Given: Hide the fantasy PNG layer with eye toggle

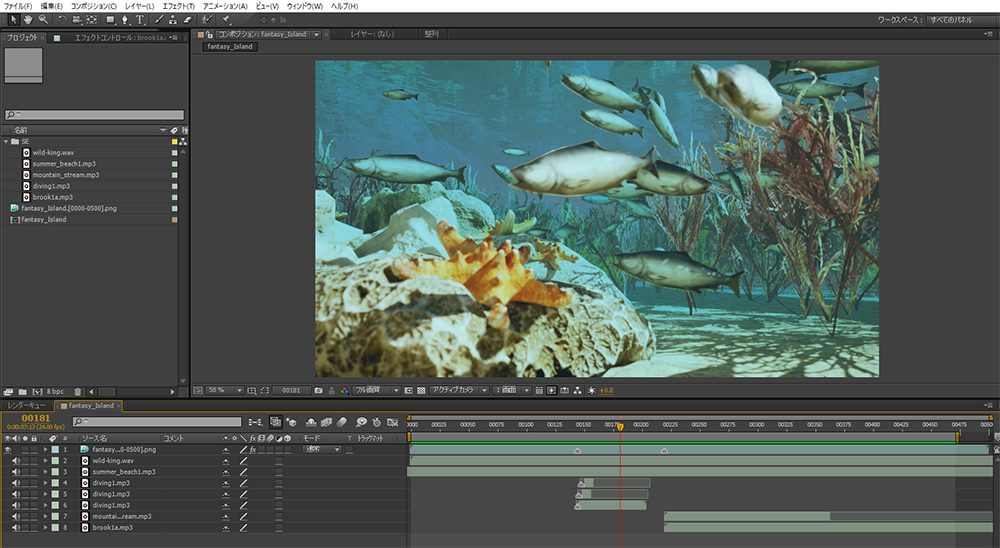Looking at the screenshot, I should [x=9, y=450].
